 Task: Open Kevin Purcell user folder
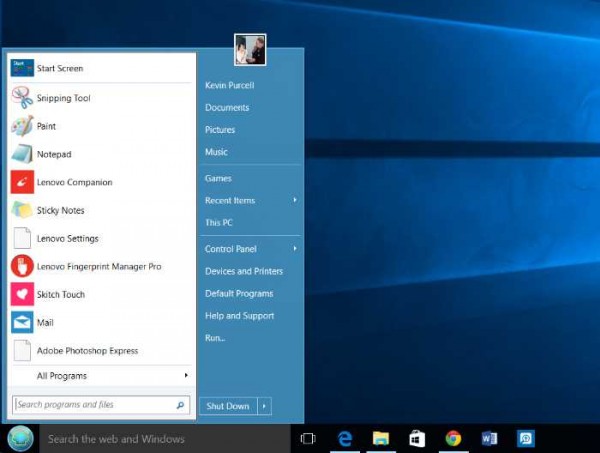(x=230, y=85)
